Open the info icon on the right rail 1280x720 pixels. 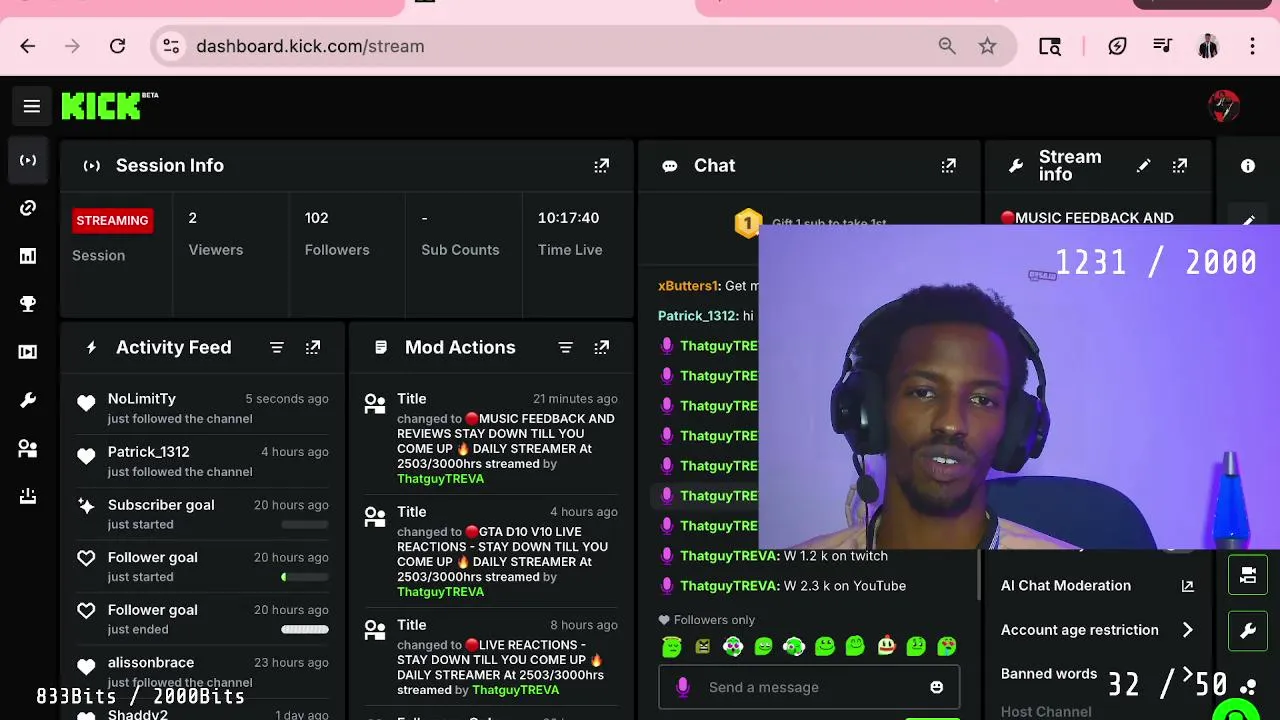pyautogui.click(x=1248, y=166)
